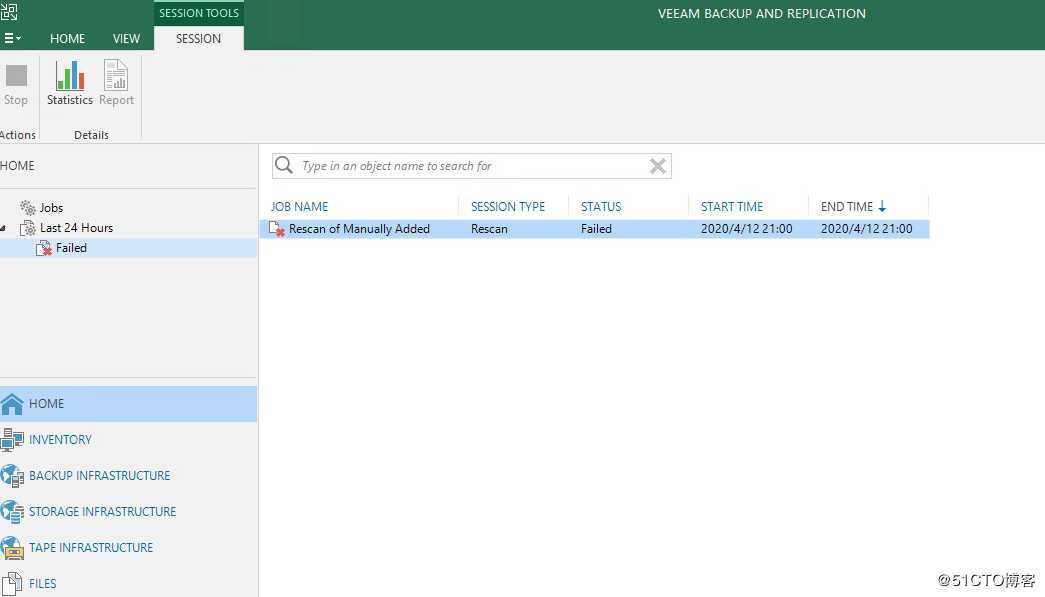Click the search magnifier icon
Viewport: 1045px width, 597px height.
pos(284,165)
